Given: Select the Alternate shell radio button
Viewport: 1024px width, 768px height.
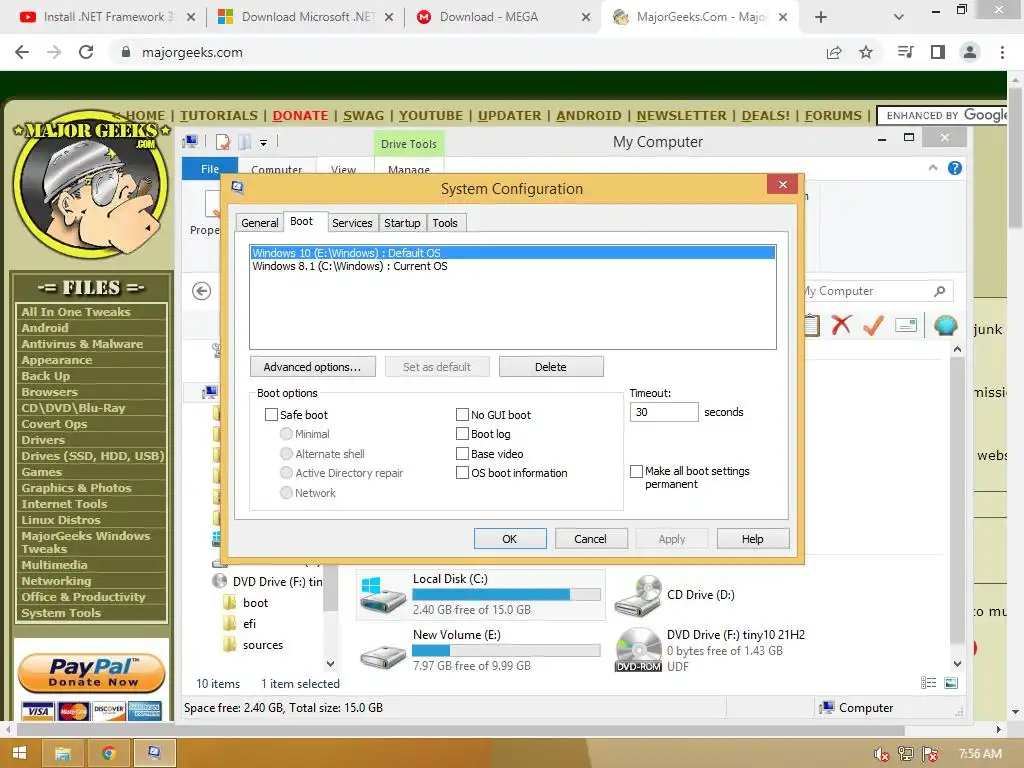Looking at the screenshot, I should coord(286,453).
